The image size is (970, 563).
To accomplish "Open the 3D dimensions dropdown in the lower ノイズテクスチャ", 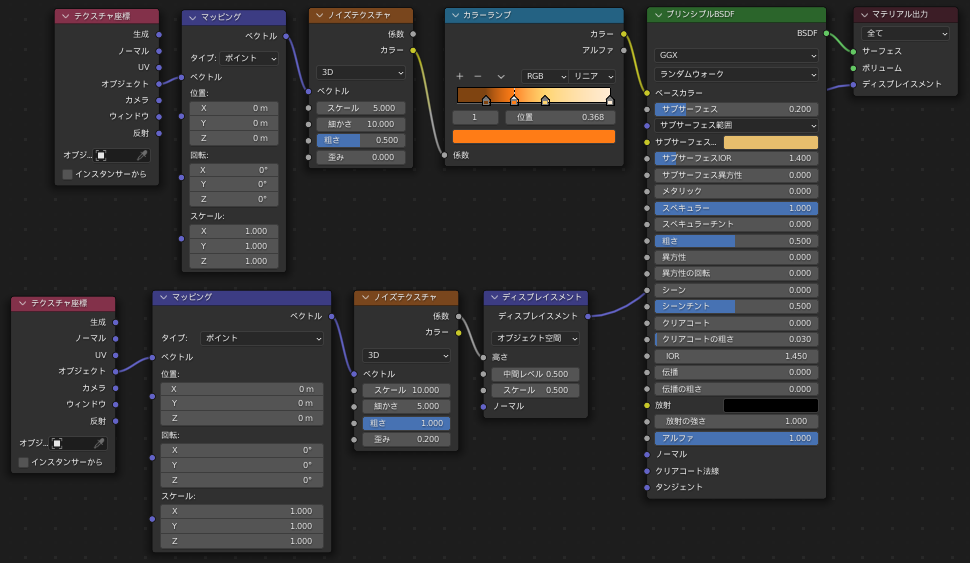I will pyautogui.click(x=406, y=355).
